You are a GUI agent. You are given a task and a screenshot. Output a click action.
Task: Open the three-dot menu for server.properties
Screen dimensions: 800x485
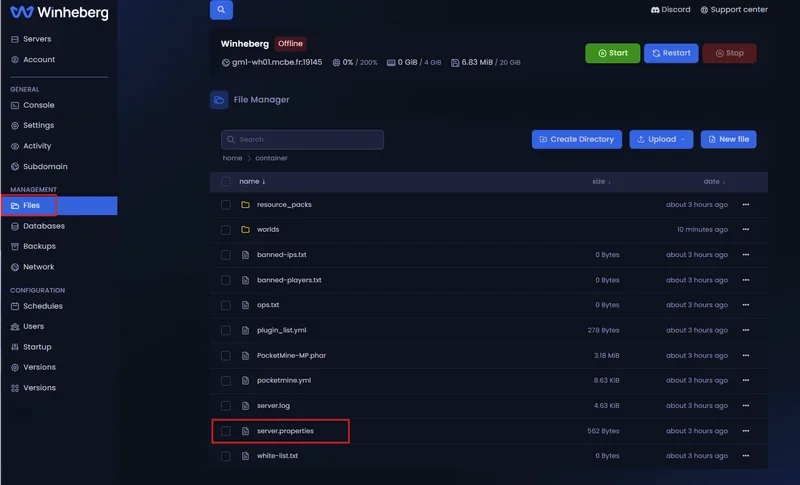(x=745, y=431)
